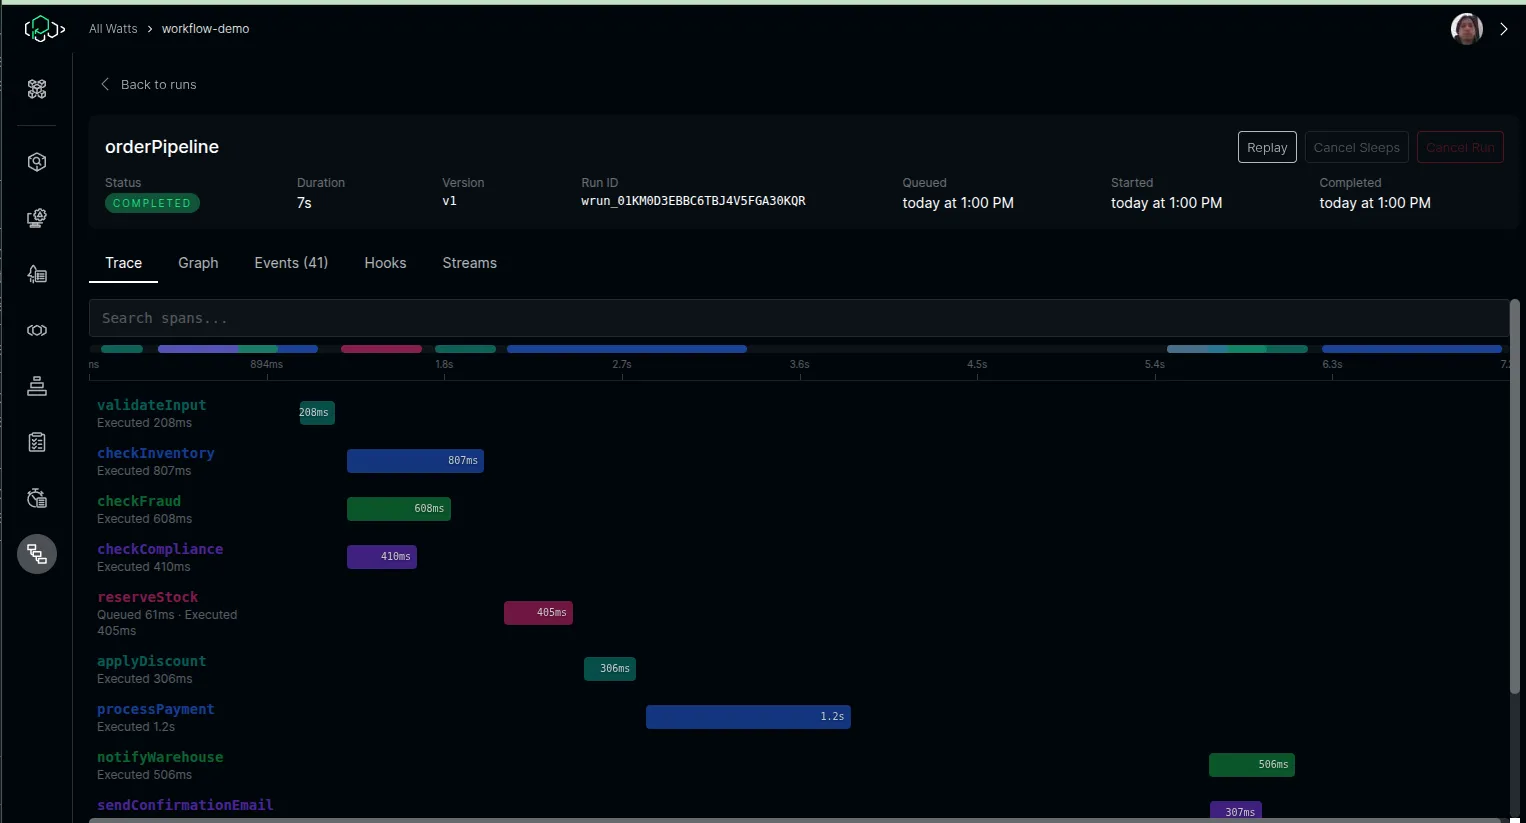The width and height of the screenshot is (1526, 823).
Task: Open the server stack icon in sidebar
Action: click(37, 386)
